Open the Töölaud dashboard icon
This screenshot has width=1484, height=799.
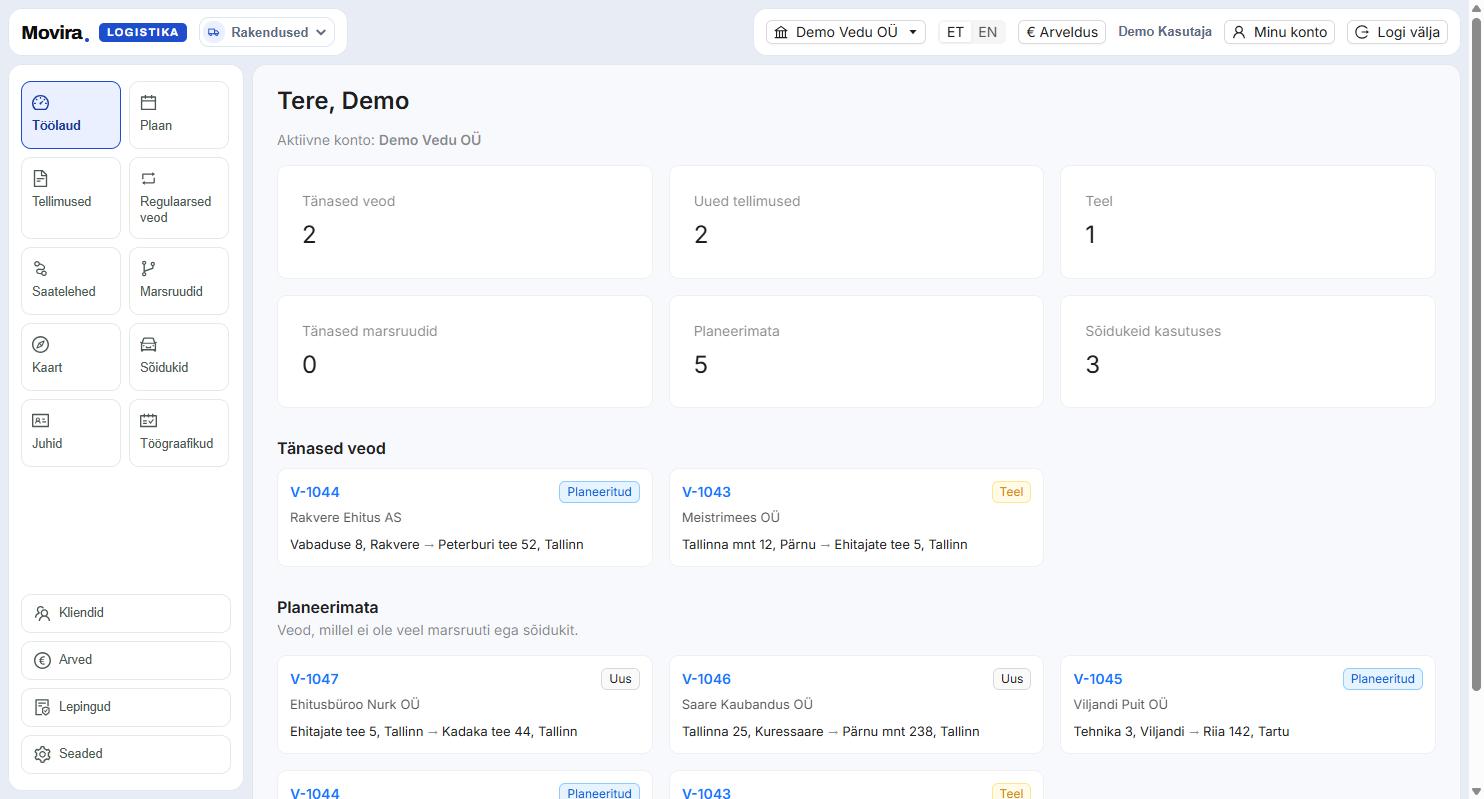click(x=41, y=103)
